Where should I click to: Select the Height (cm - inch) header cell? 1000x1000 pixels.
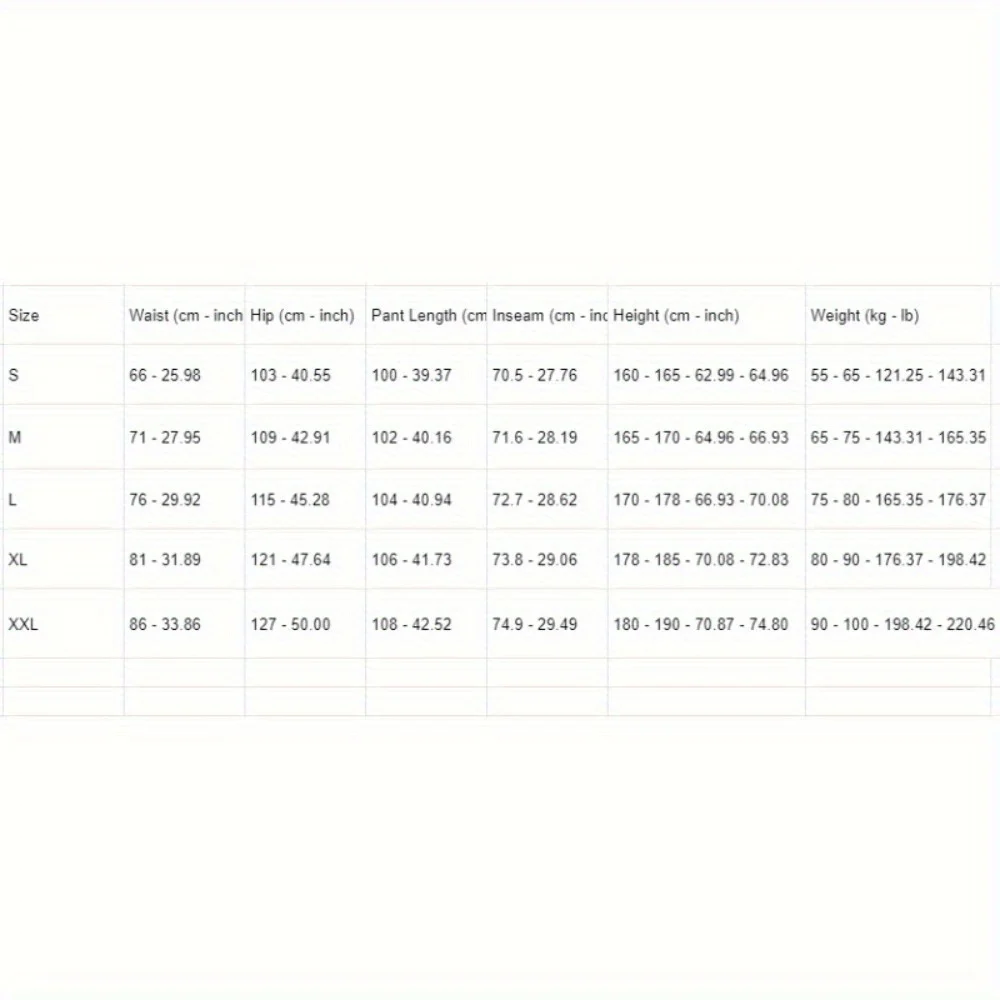point(706,315)
